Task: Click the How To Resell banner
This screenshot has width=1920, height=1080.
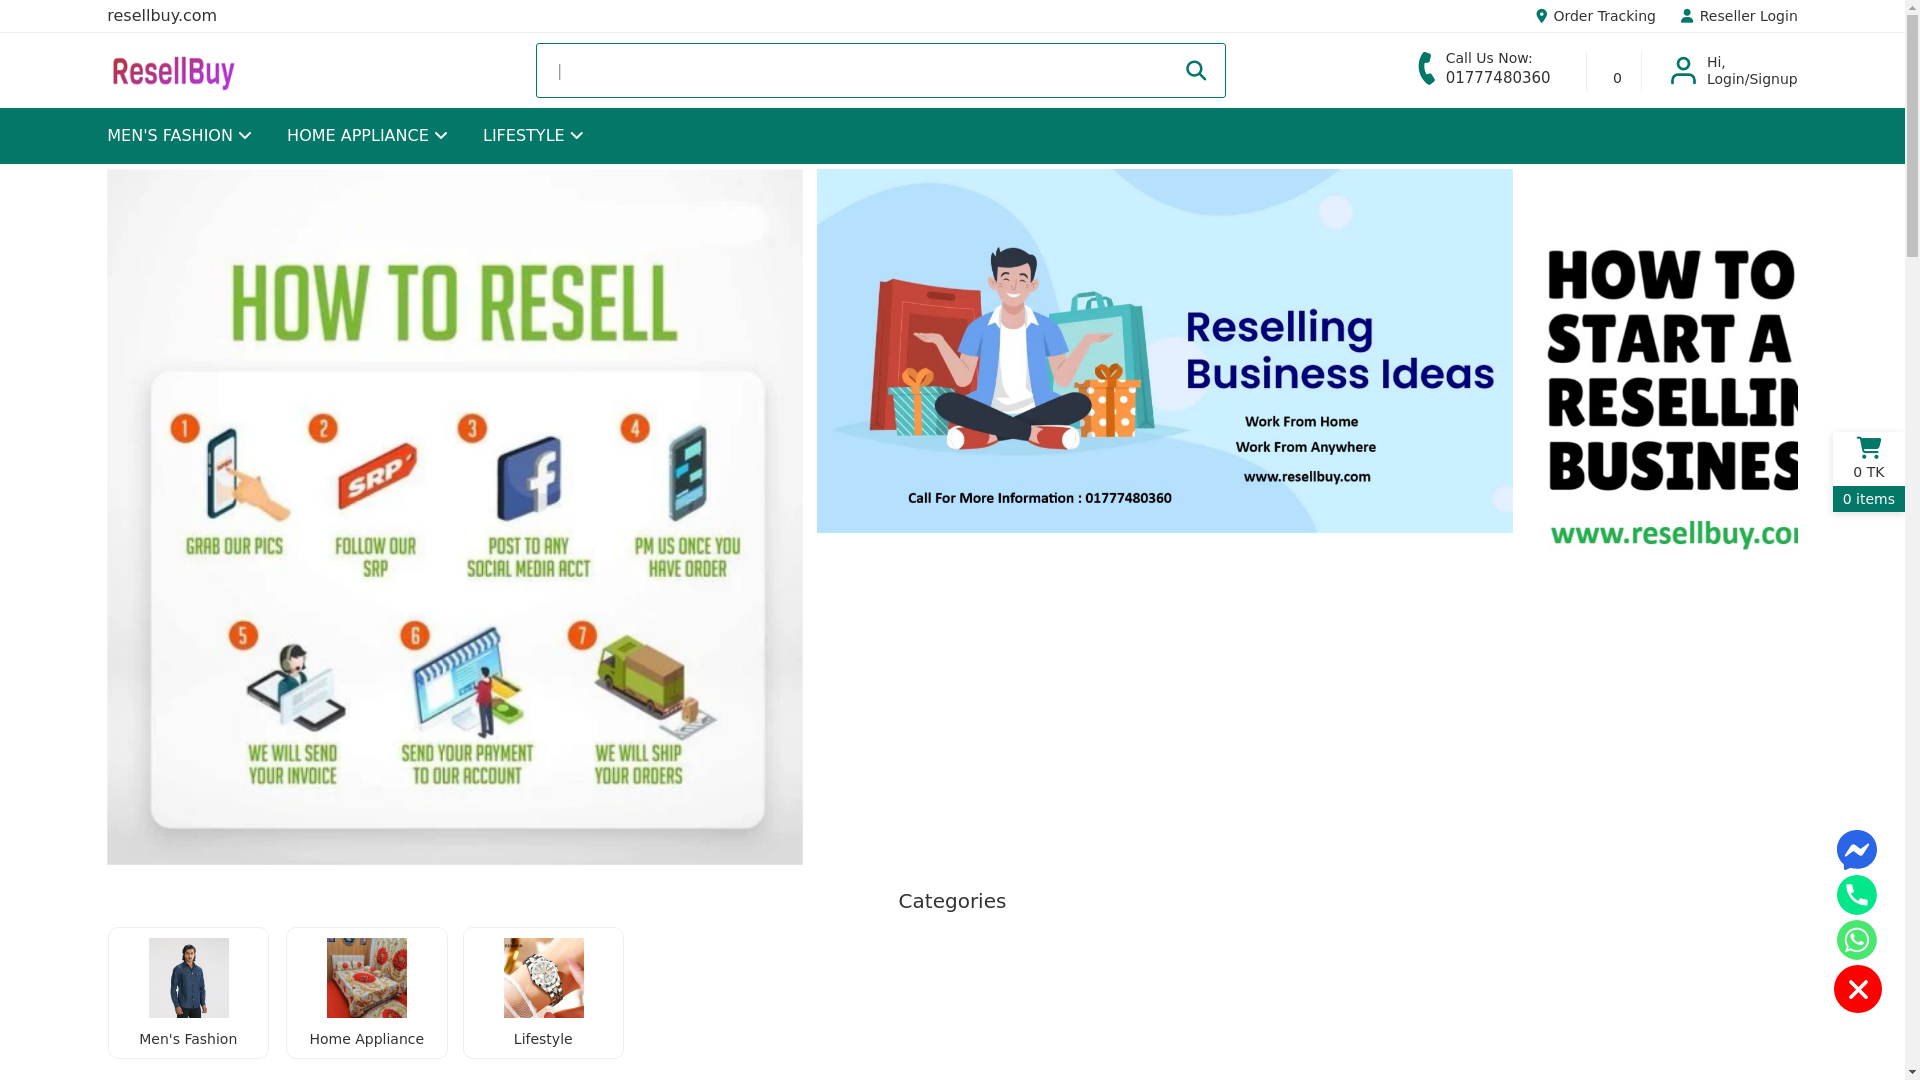Action: [455, 517]
